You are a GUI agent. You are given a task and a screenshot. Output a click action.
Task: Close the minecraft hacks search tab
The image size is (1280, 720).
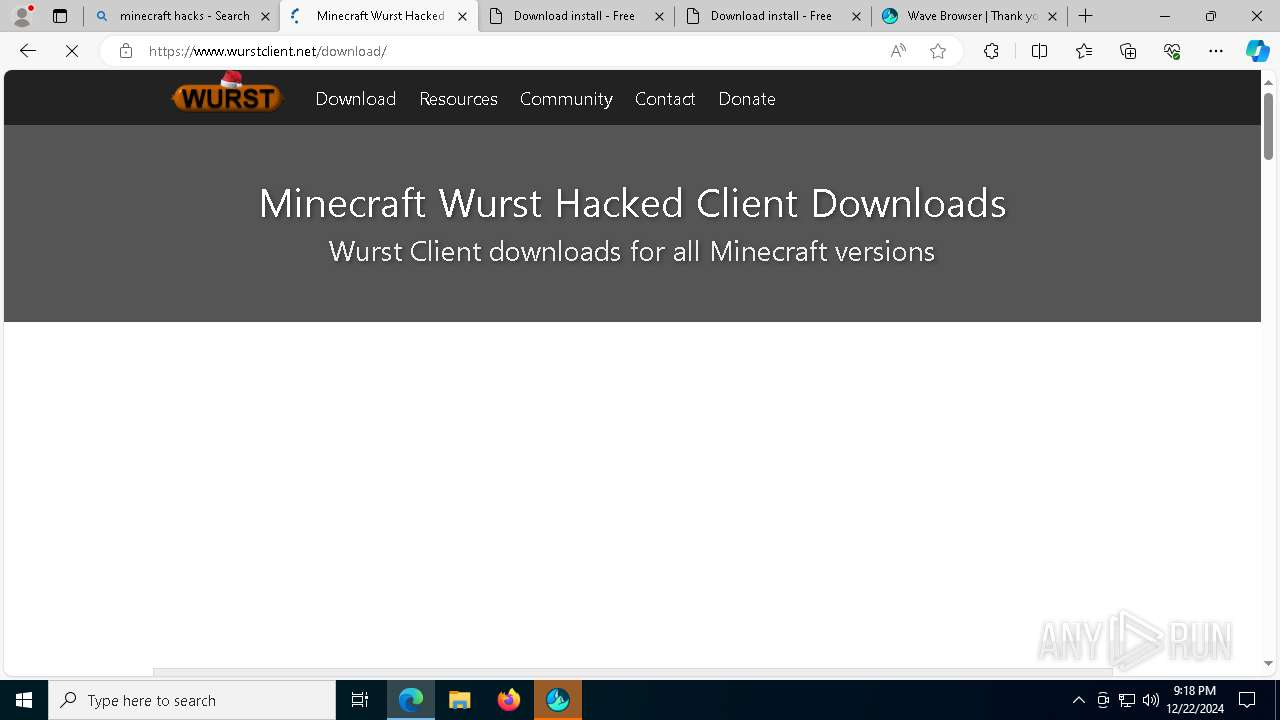tap(266, 16)
